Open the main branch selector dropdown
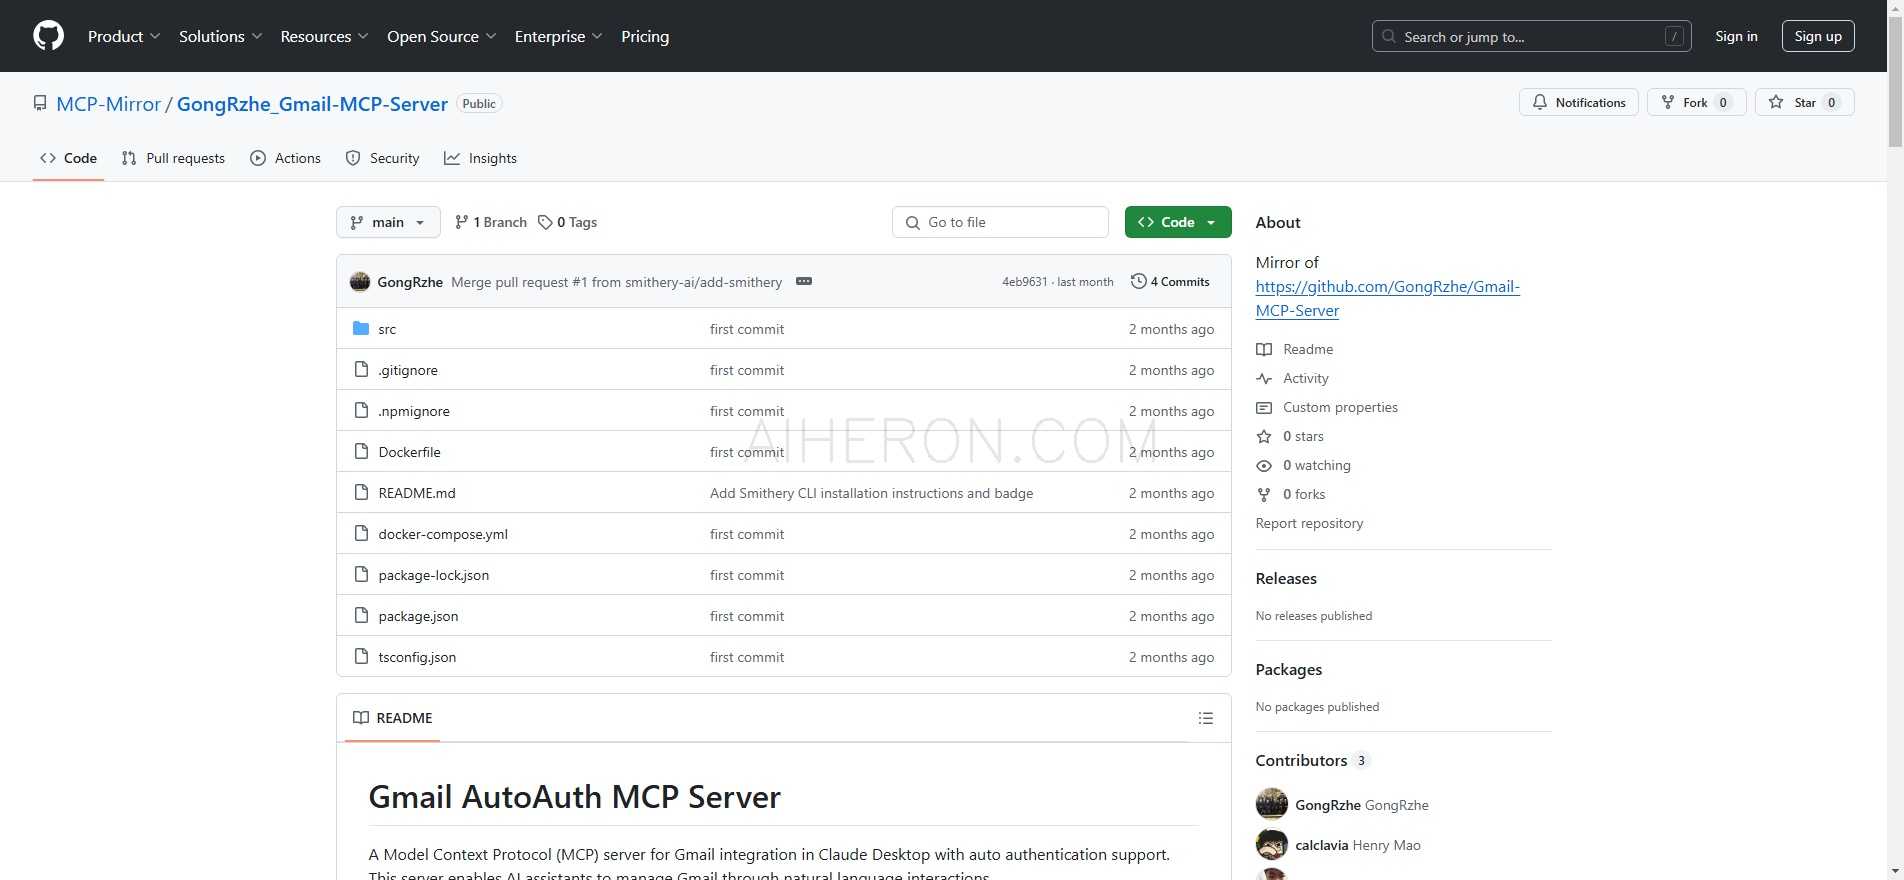 [388, 222]
